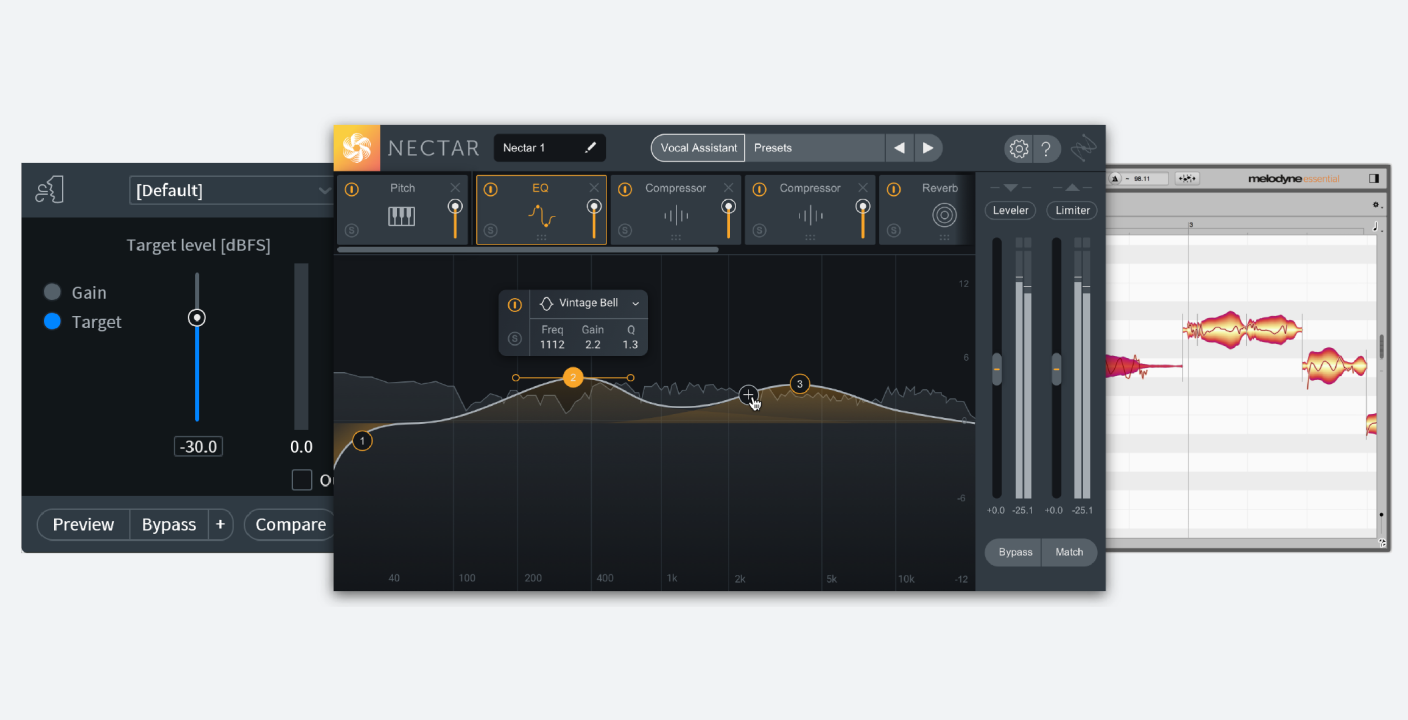Click the Leveler button

pyautogui.click(x=1010, y=210)
